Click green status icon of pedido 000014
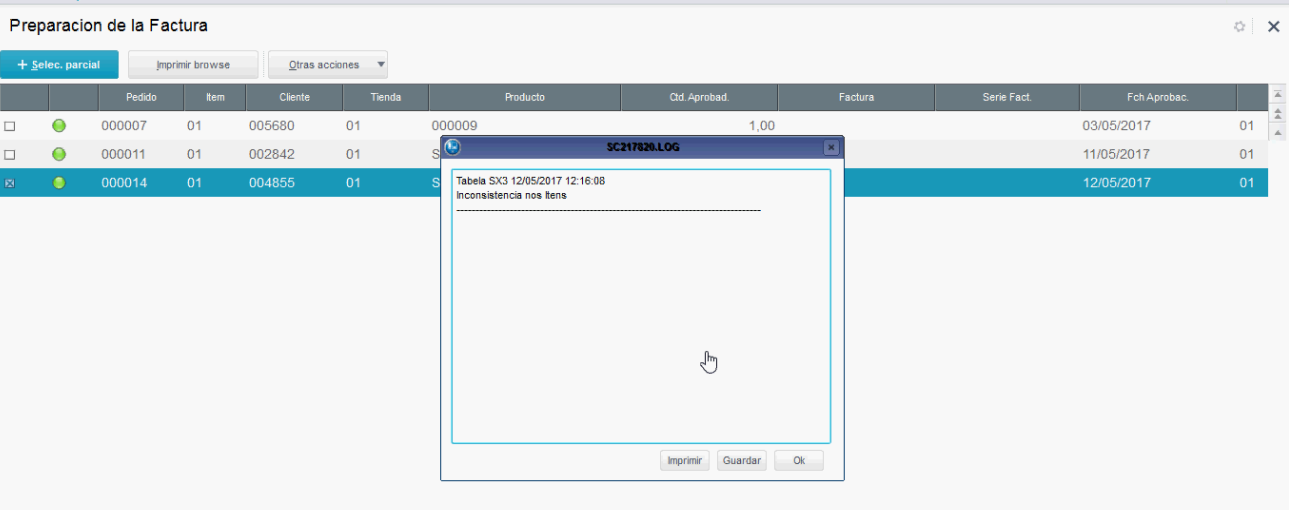 pos(59,183)
